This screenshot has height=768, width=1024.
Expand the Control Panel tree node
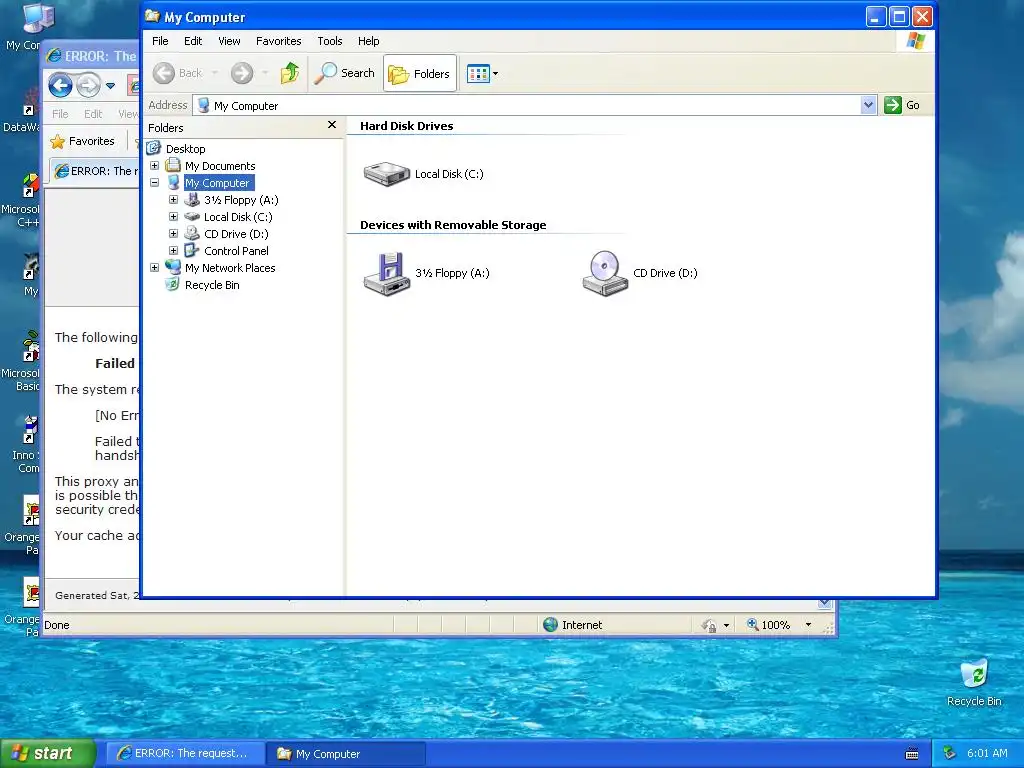point(174,251)
